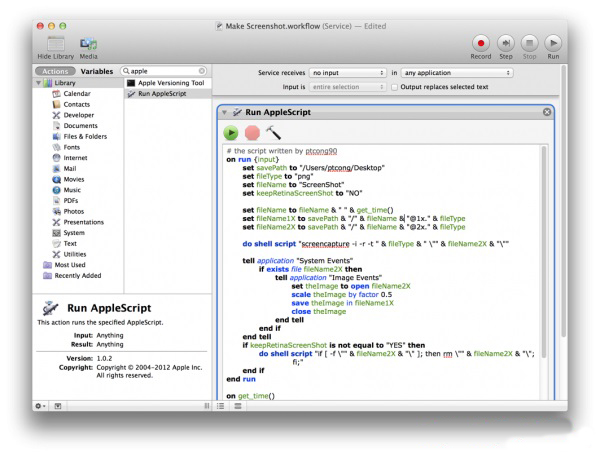Enable Output replaces selected text checkbox
Screen dimensions: 600x456
tap(393, 87)
